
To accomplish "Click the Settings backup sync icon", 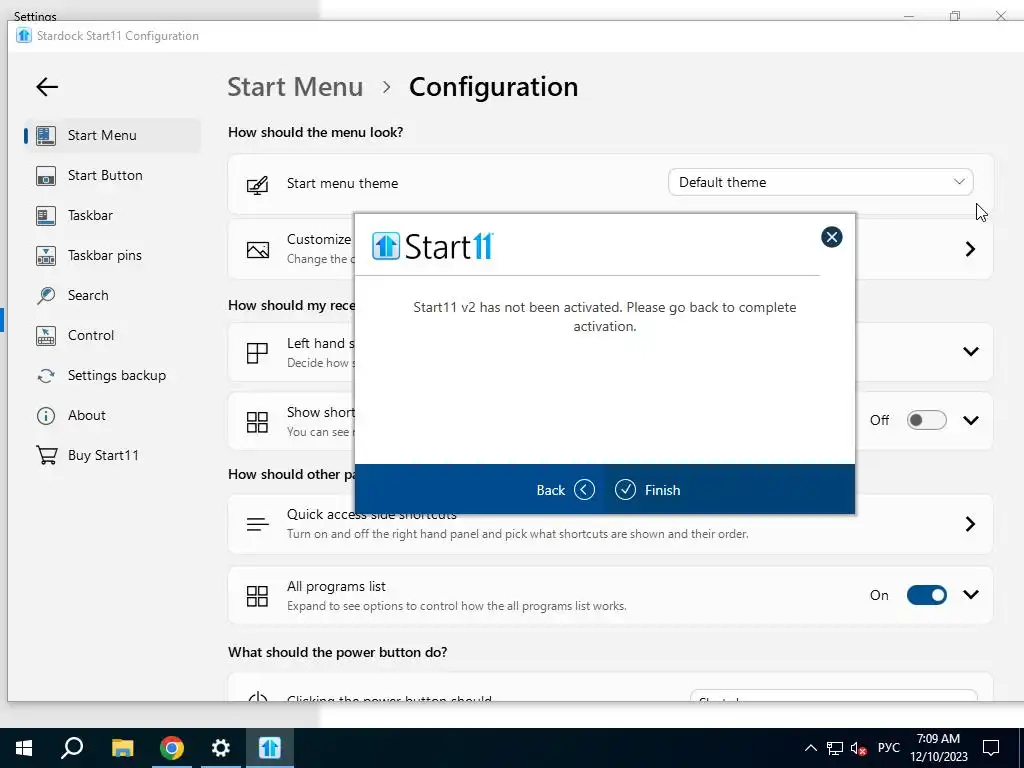I will pos(46,376).
